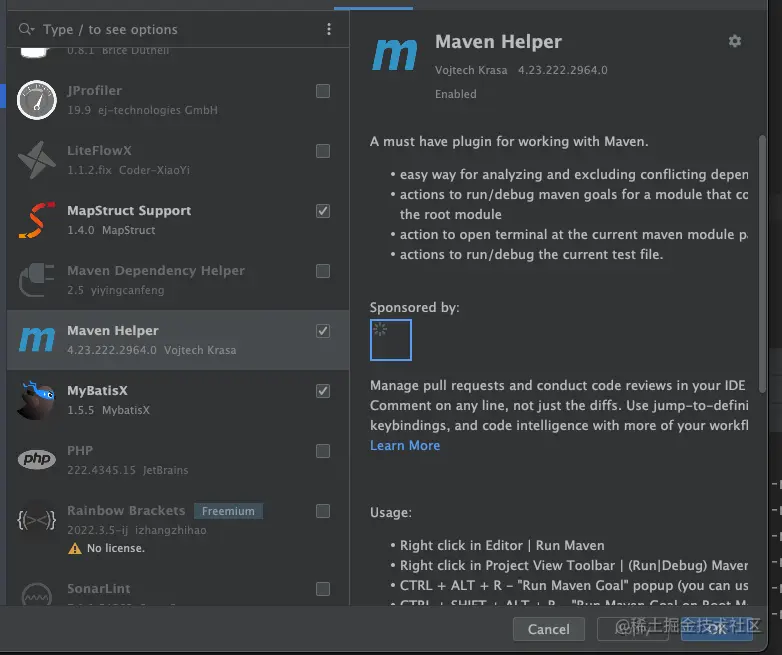Click the SonarLint plugin icon
The height and width of the screenshot is (655, 782).
(x=36, y=594)
